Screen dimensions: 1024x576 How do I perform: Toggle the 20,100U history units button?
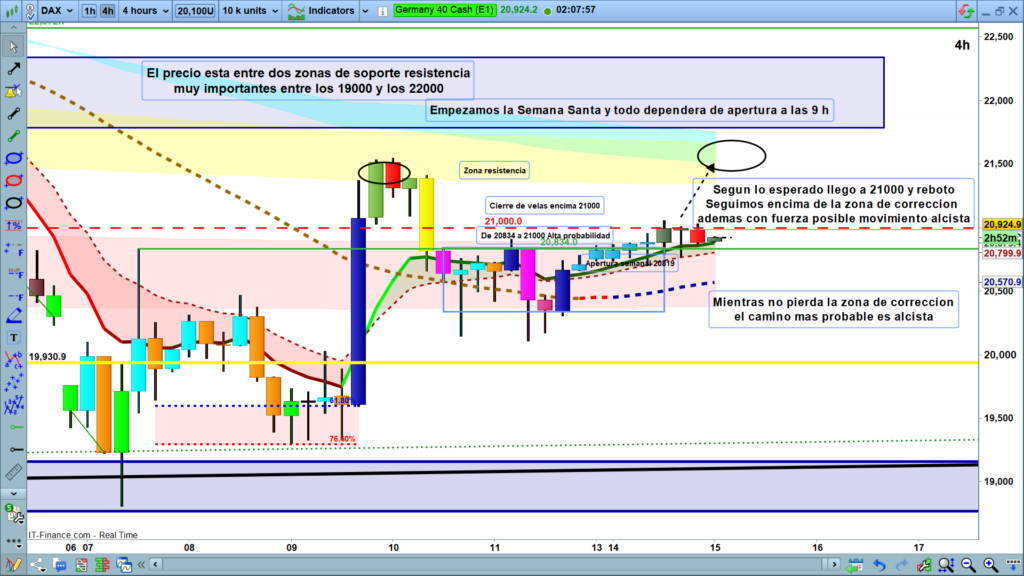(x=192, y=12)
